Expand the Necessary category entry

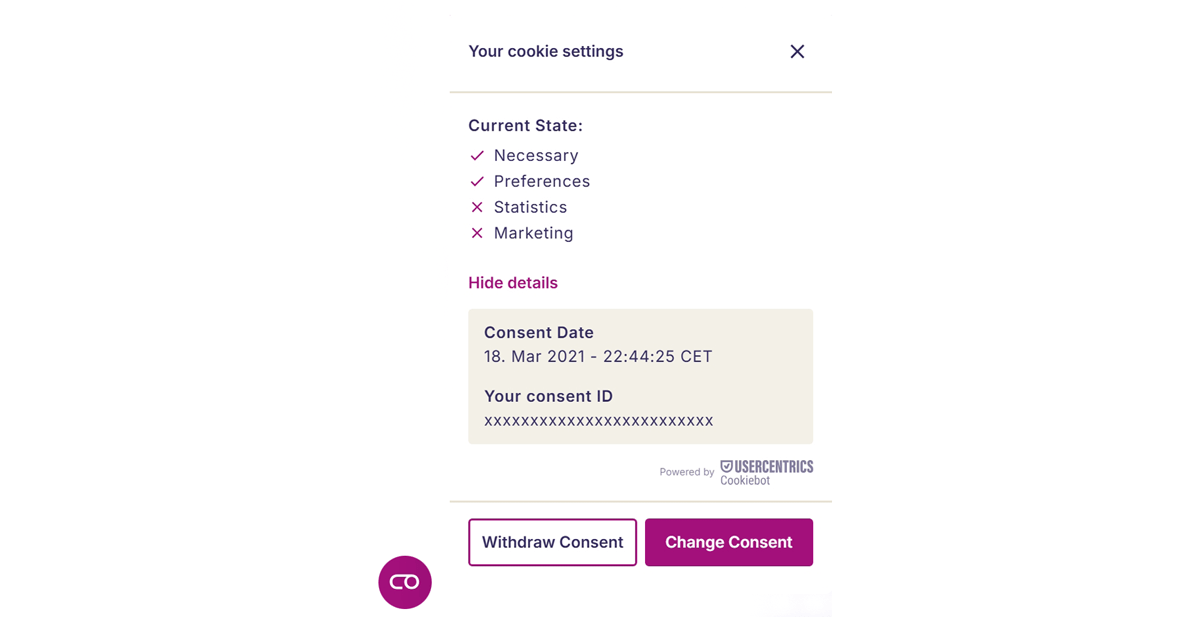[536, 155]
